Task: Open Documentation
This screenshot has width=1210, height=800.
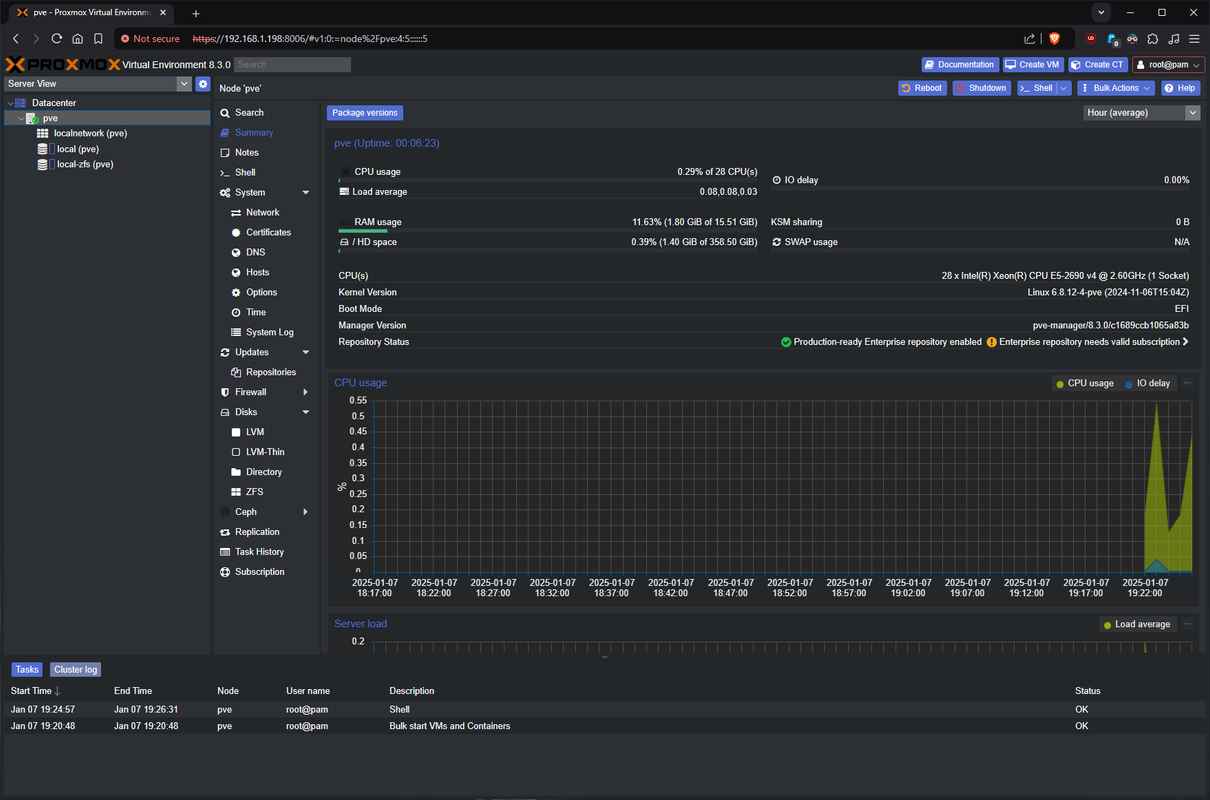Action: coord(959,65)
